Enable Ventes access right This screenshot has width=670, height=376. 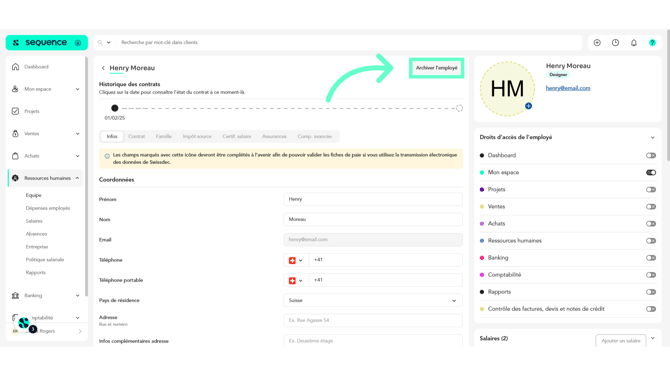click(651, 207)
